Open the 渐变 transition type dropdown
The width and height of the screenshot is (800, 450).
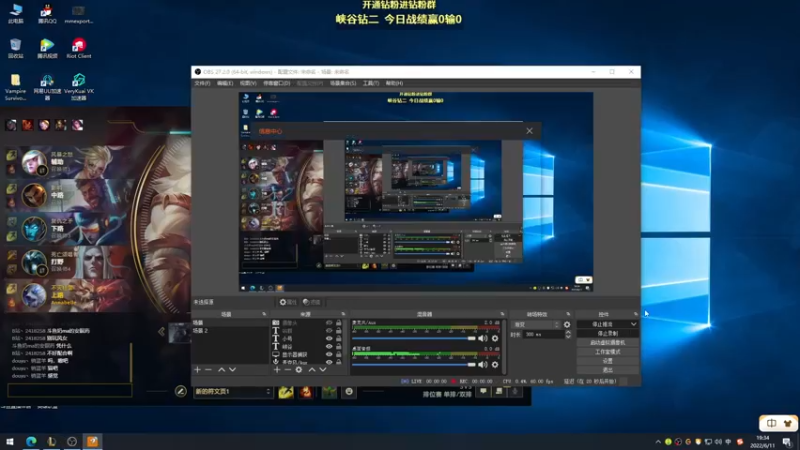536,324
